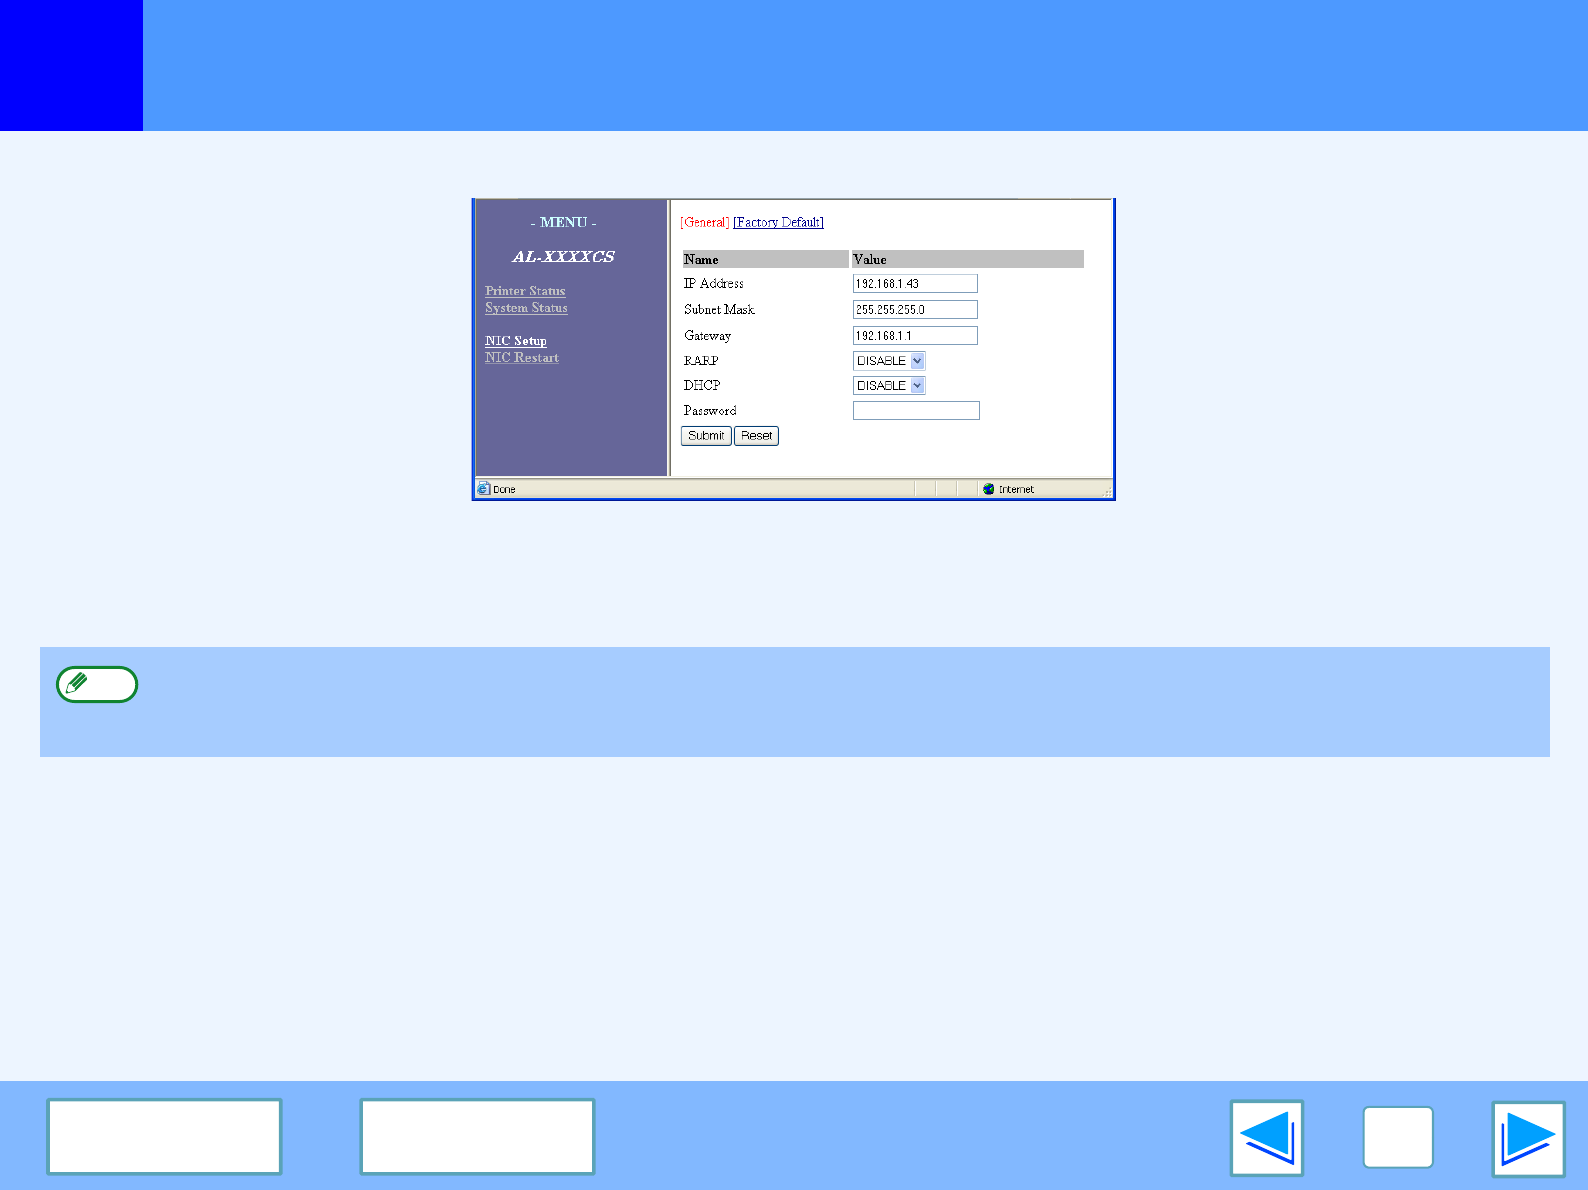Go to the System Status page
The image size is (1588, 1190).
pos(526,308)
